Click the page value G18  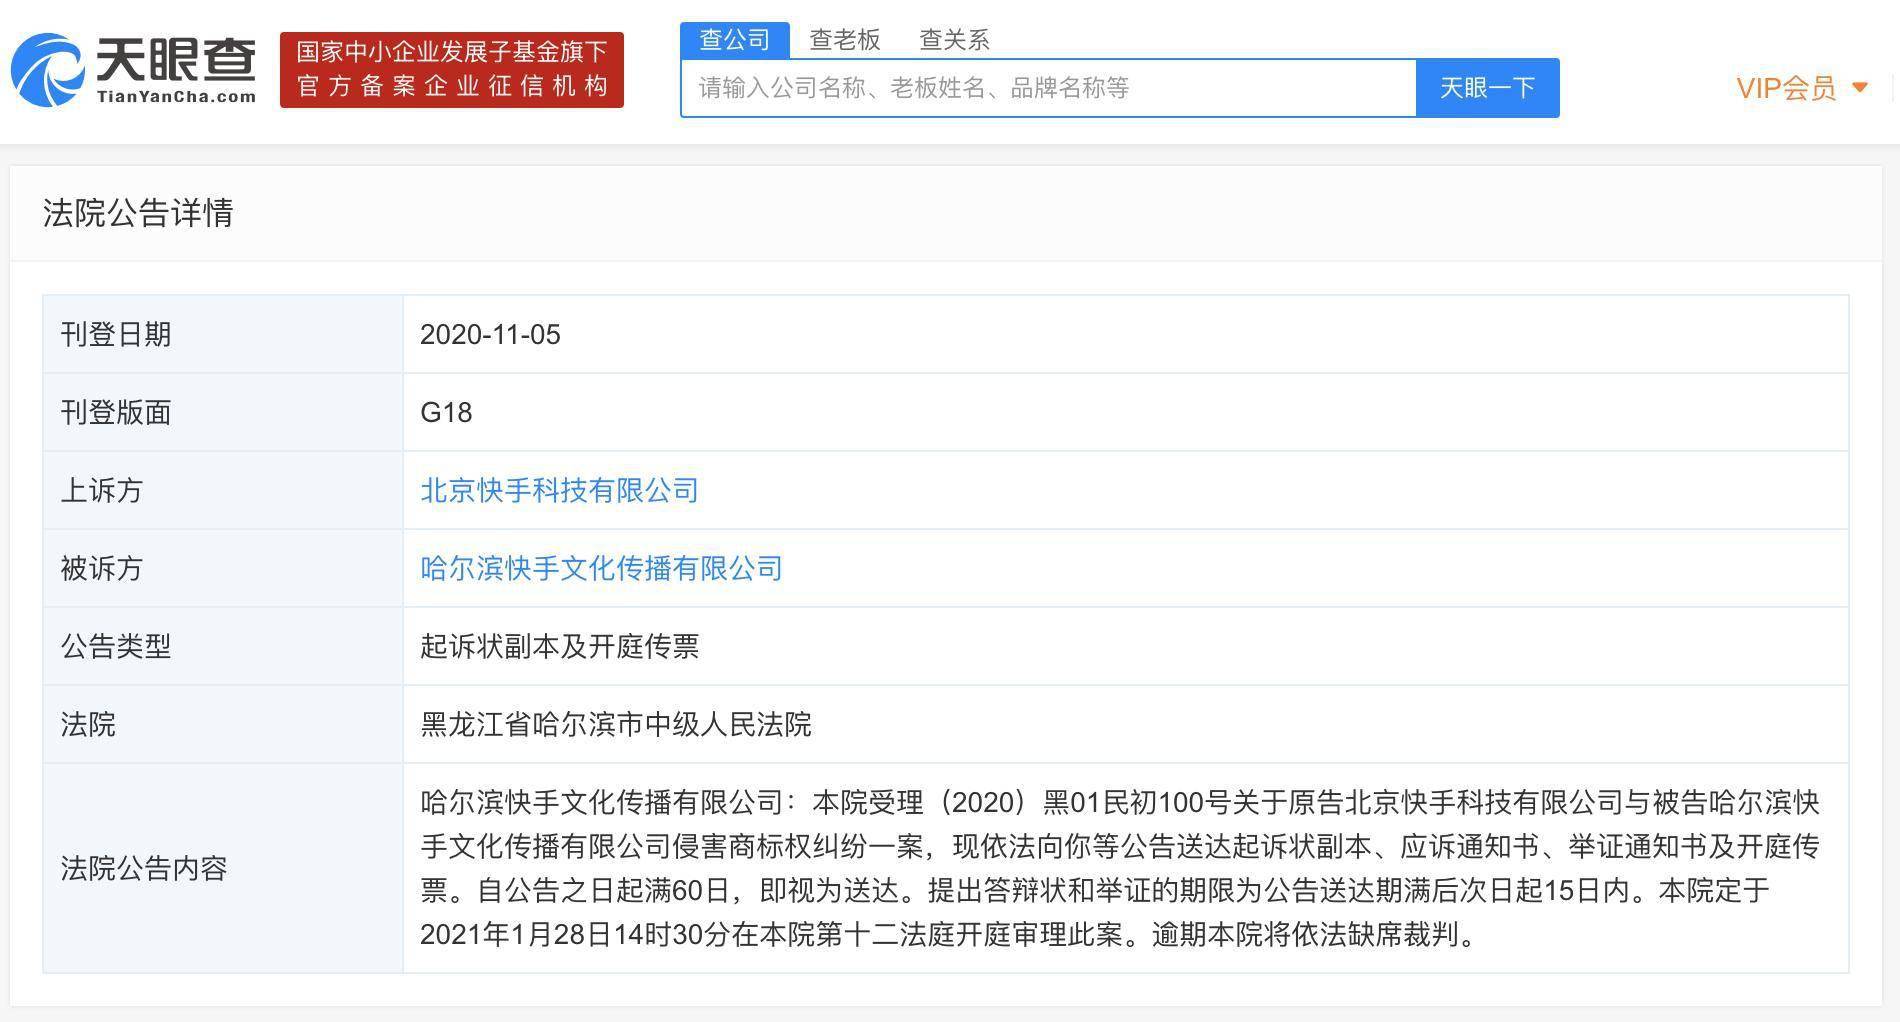point(446,412)
